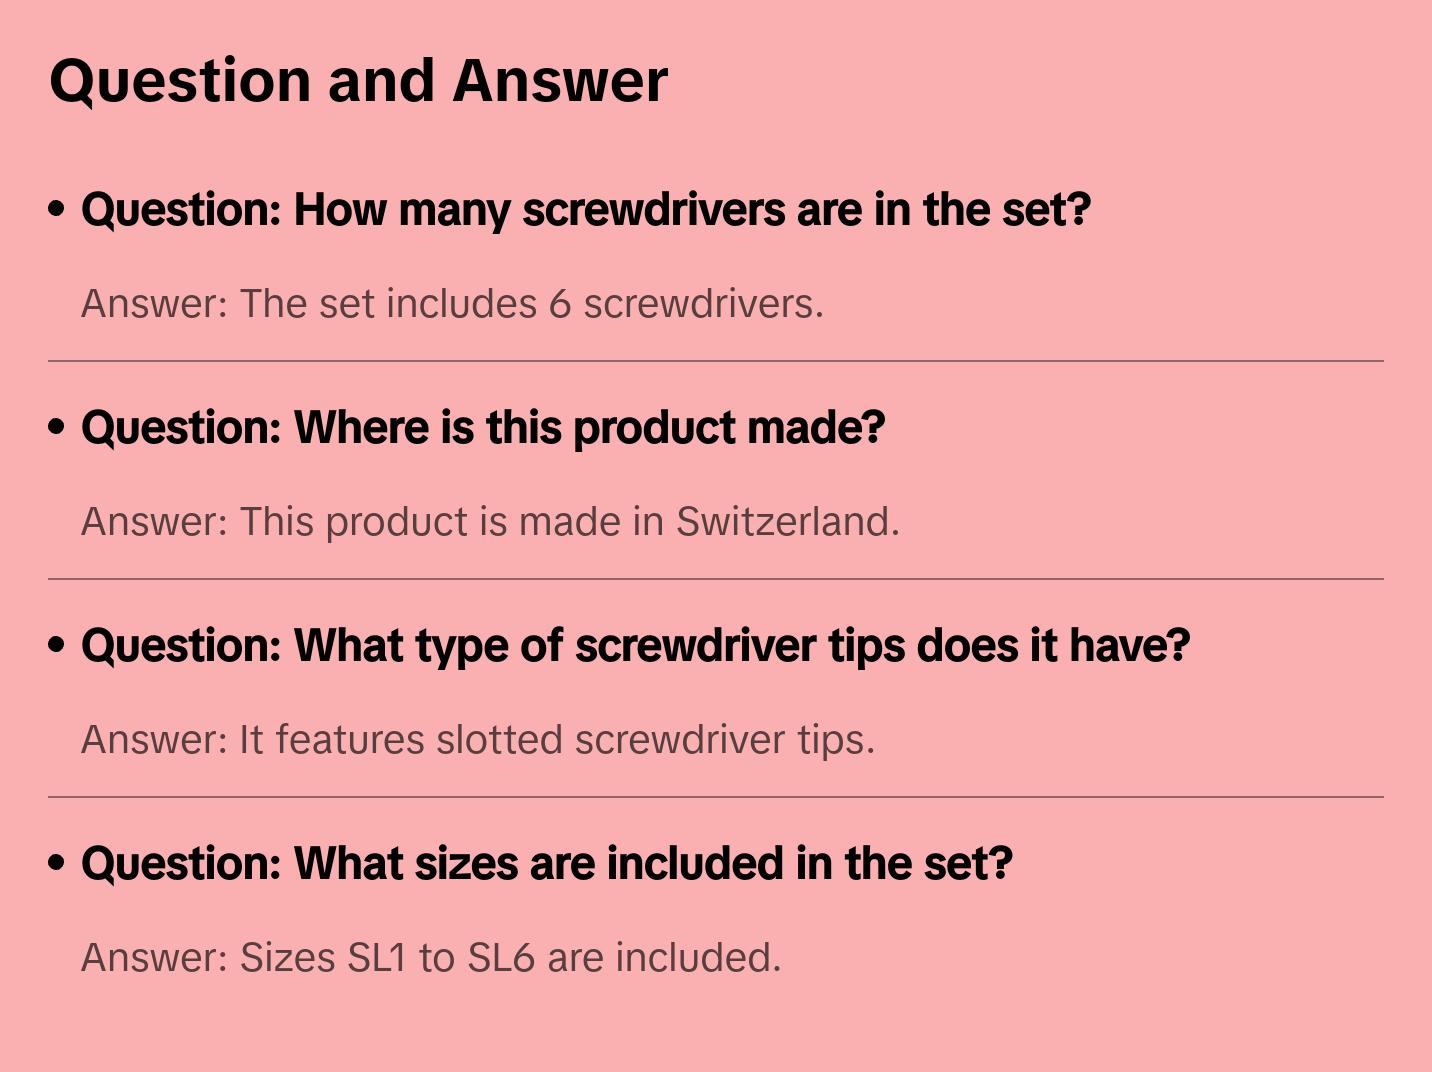Click the "Question and Answer" heading
This screenshot has width=1432, height=1072.
coord(358,81)
